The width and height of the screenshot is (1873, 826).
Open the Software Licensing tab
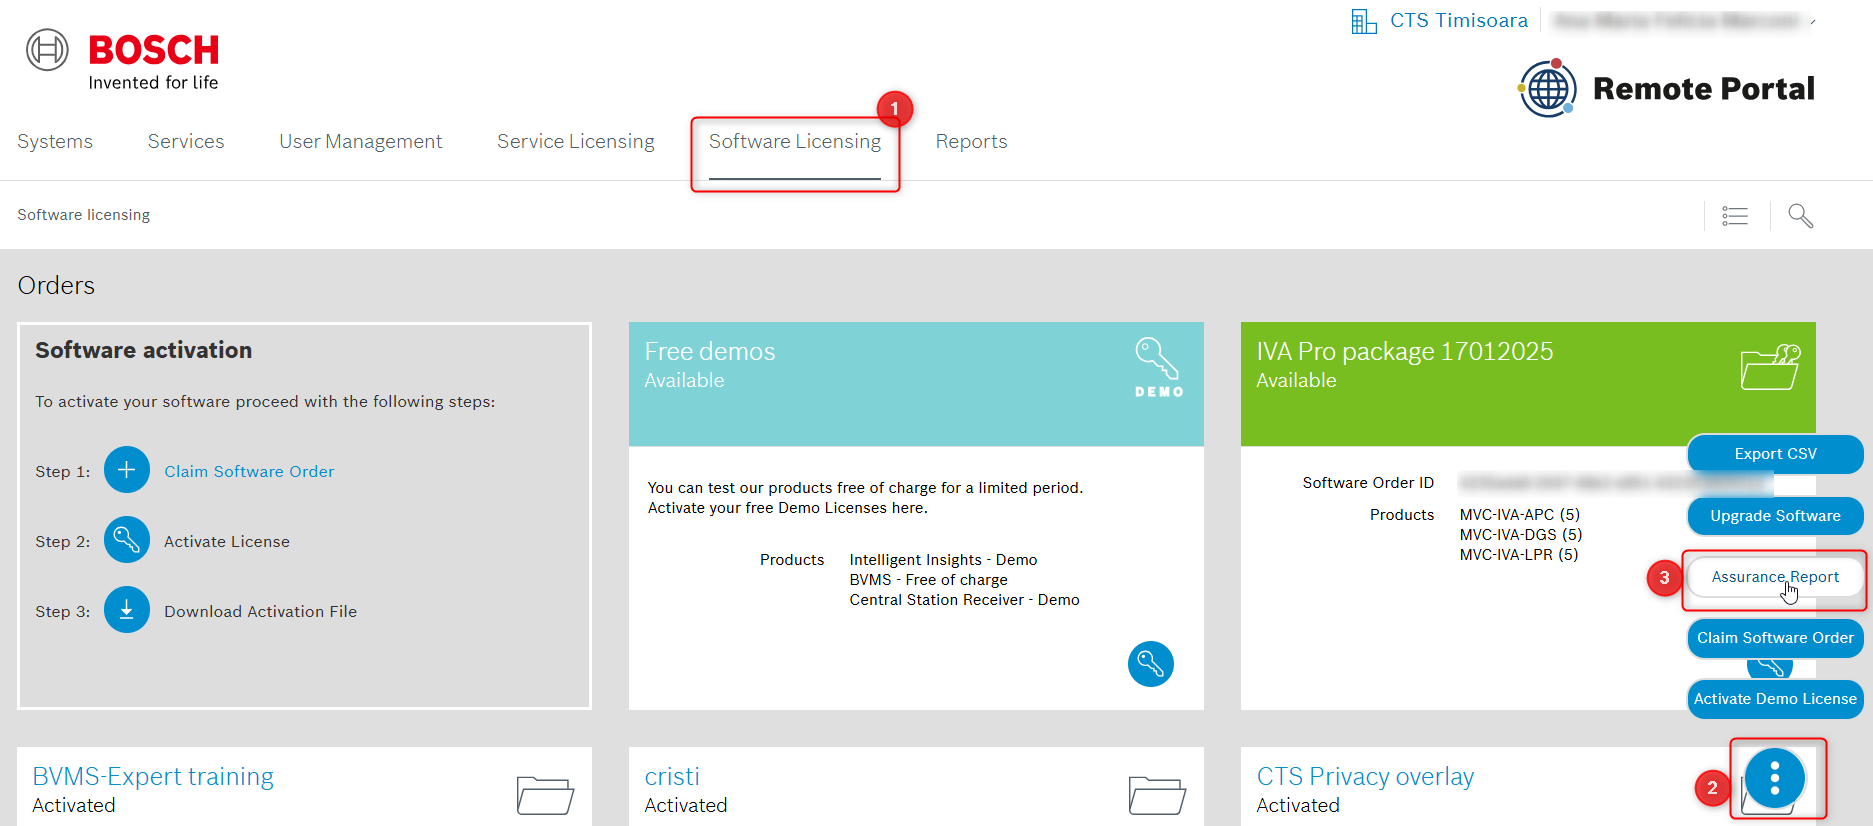(795, 142)
